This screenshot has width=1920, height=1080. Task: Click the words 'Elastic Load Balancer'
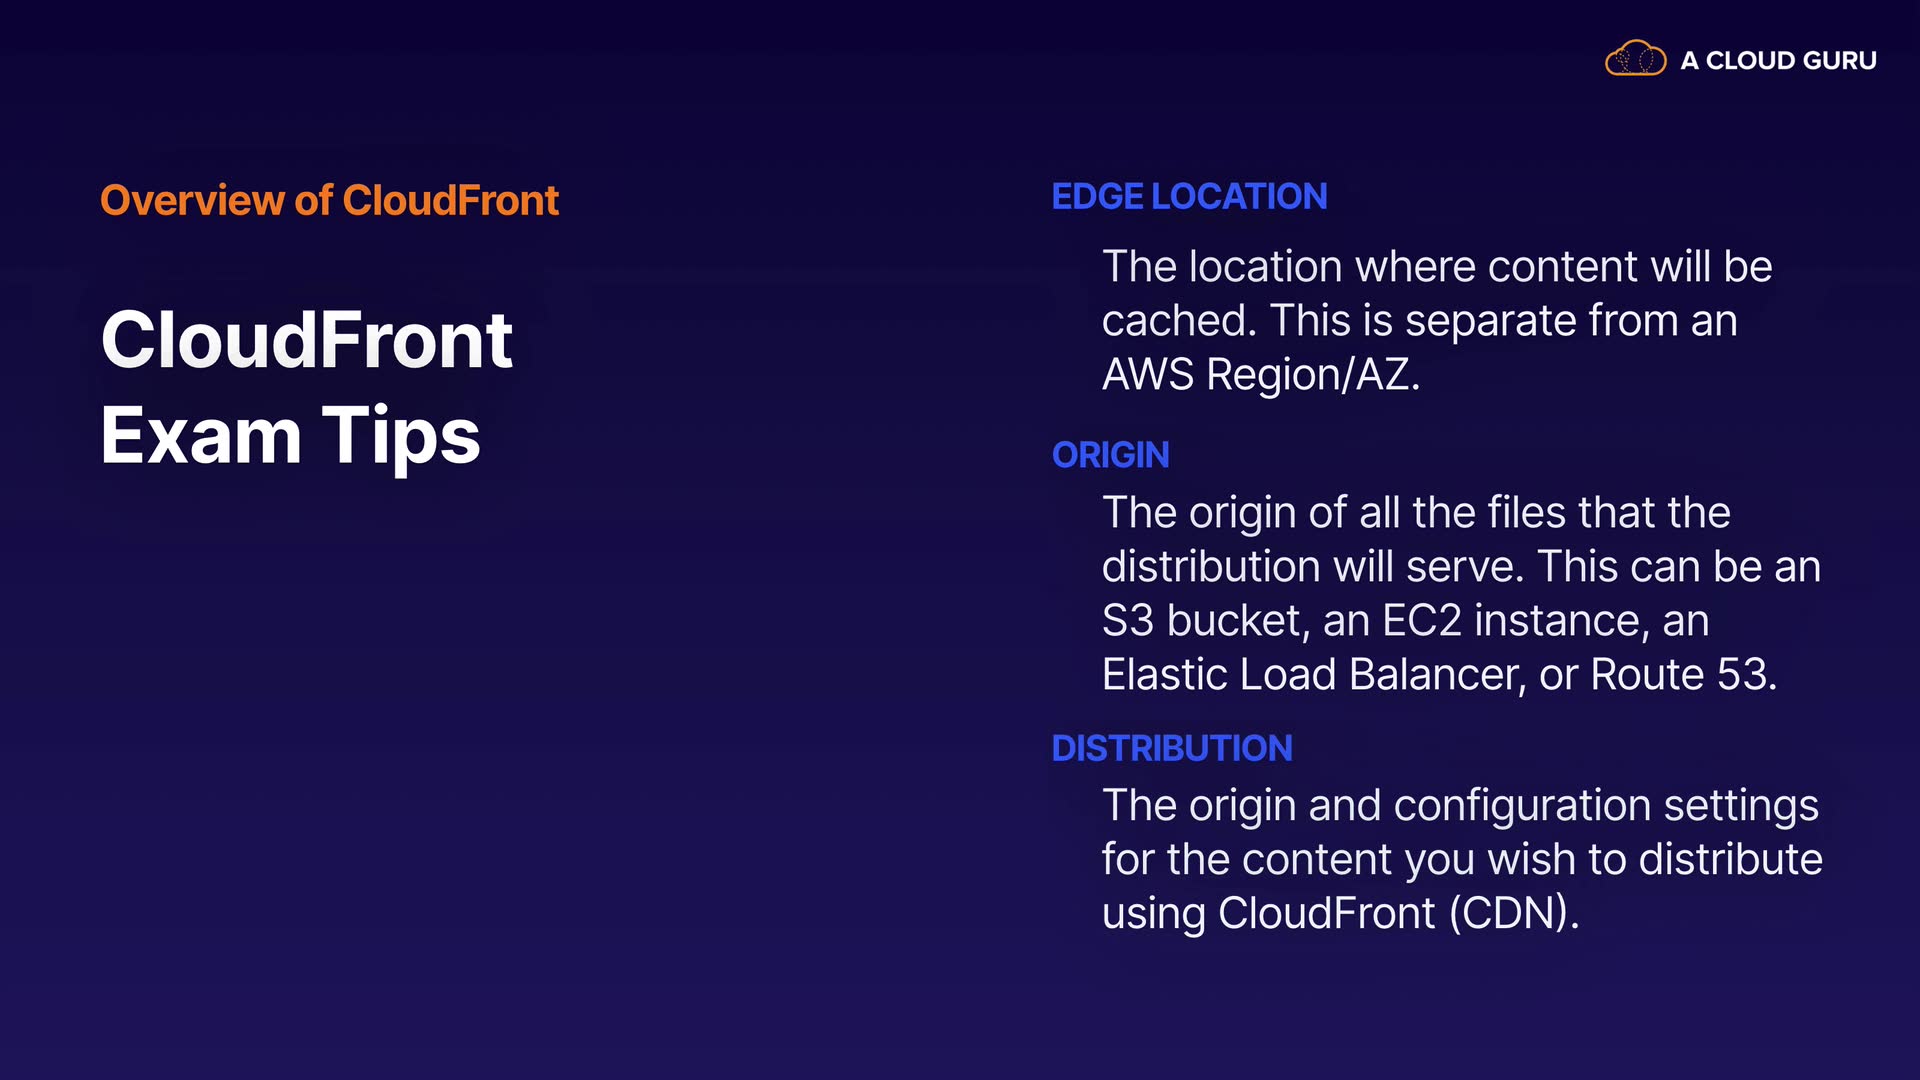(x=1312, y=675)
